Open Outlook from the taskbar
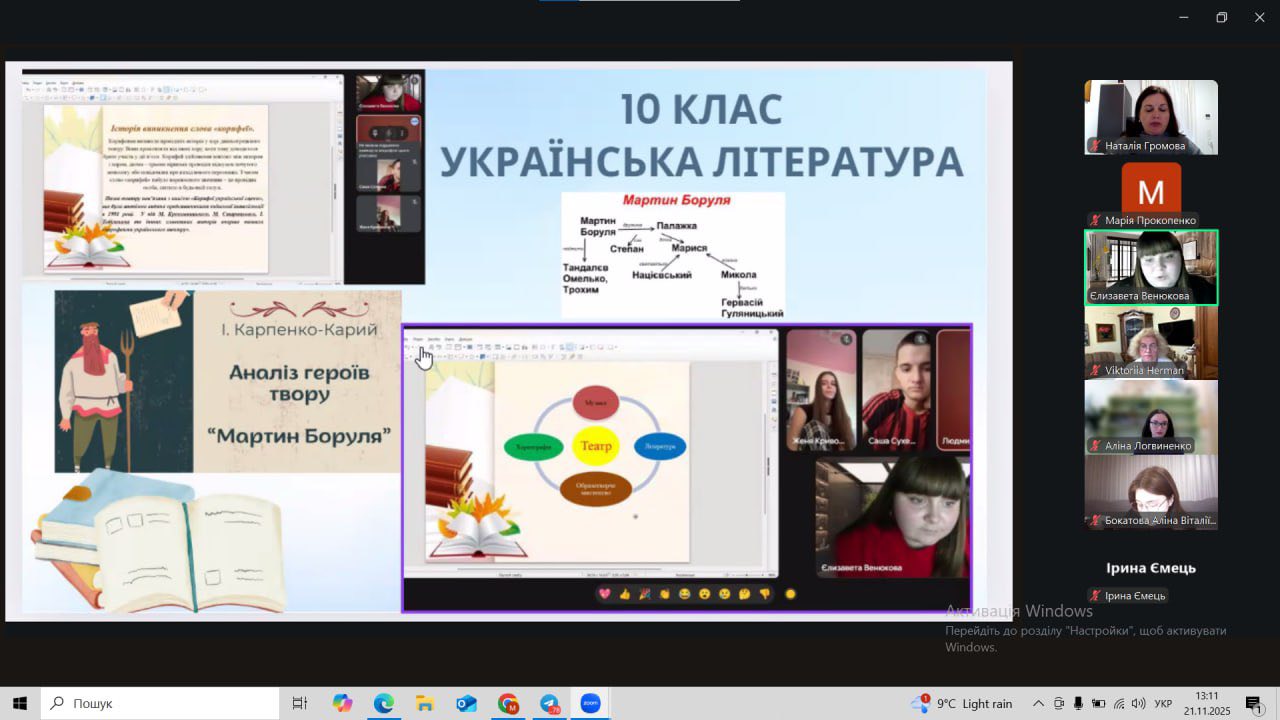 tap(467, 704)
